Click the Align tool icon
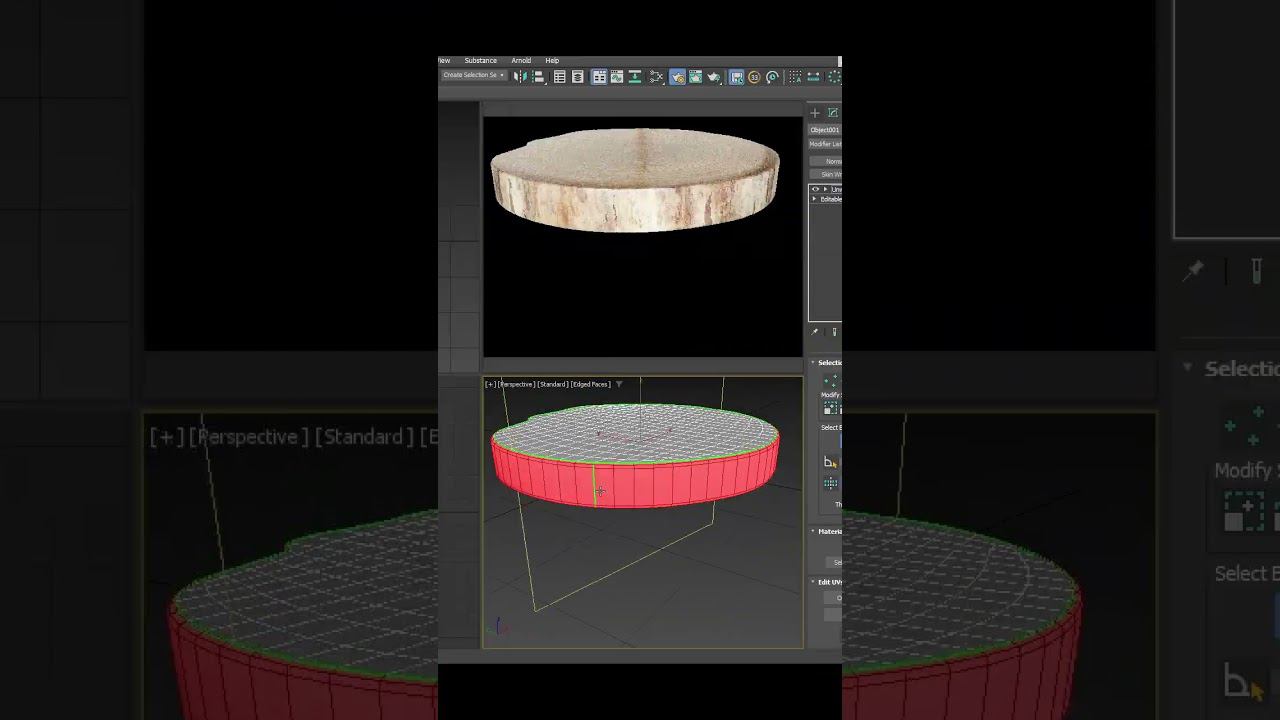The image size is (1280, 720). pos(538,77)
